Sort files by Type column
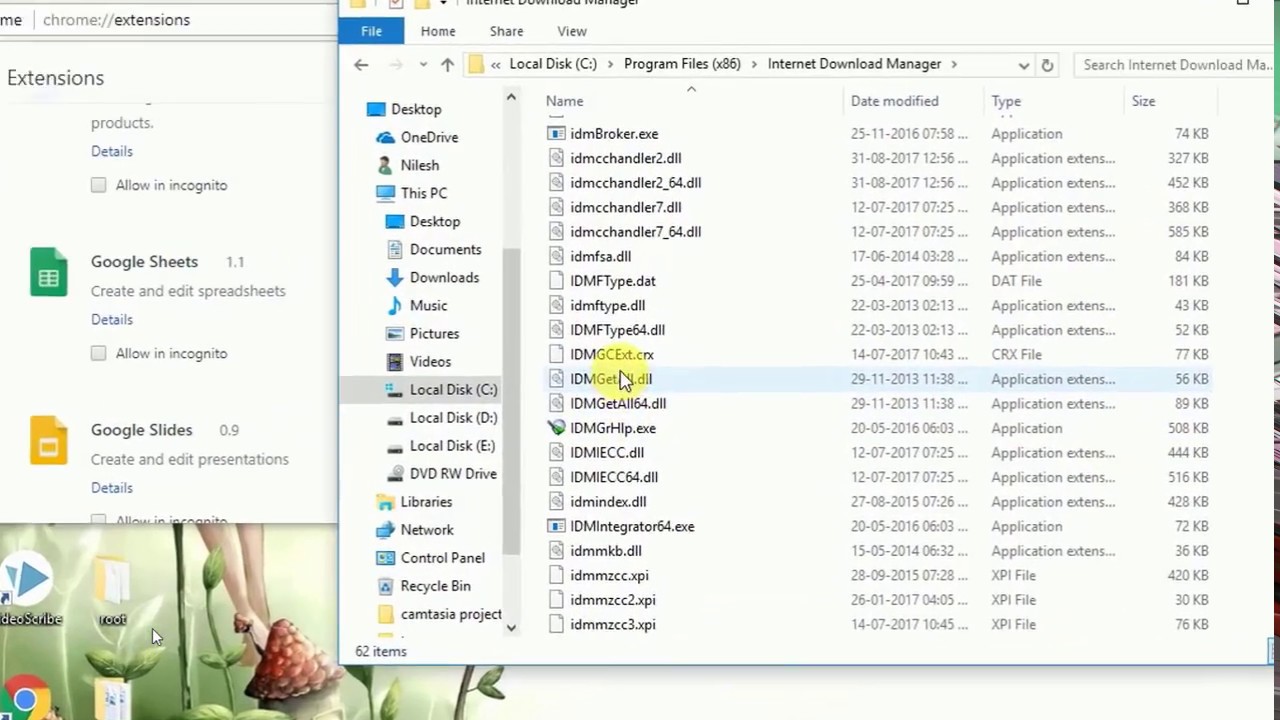Viewport: 1280px width, 720px height. pyautogui.click(x=1006, y=101)
